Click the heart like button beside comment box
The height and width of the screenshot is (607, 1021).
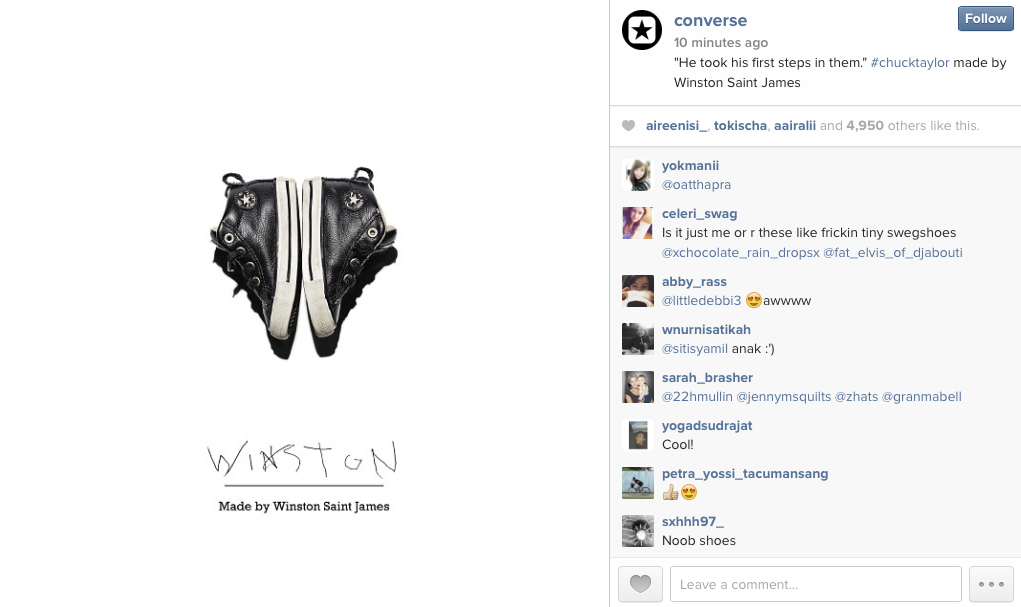pyautogui.click(x=640, y=584)
